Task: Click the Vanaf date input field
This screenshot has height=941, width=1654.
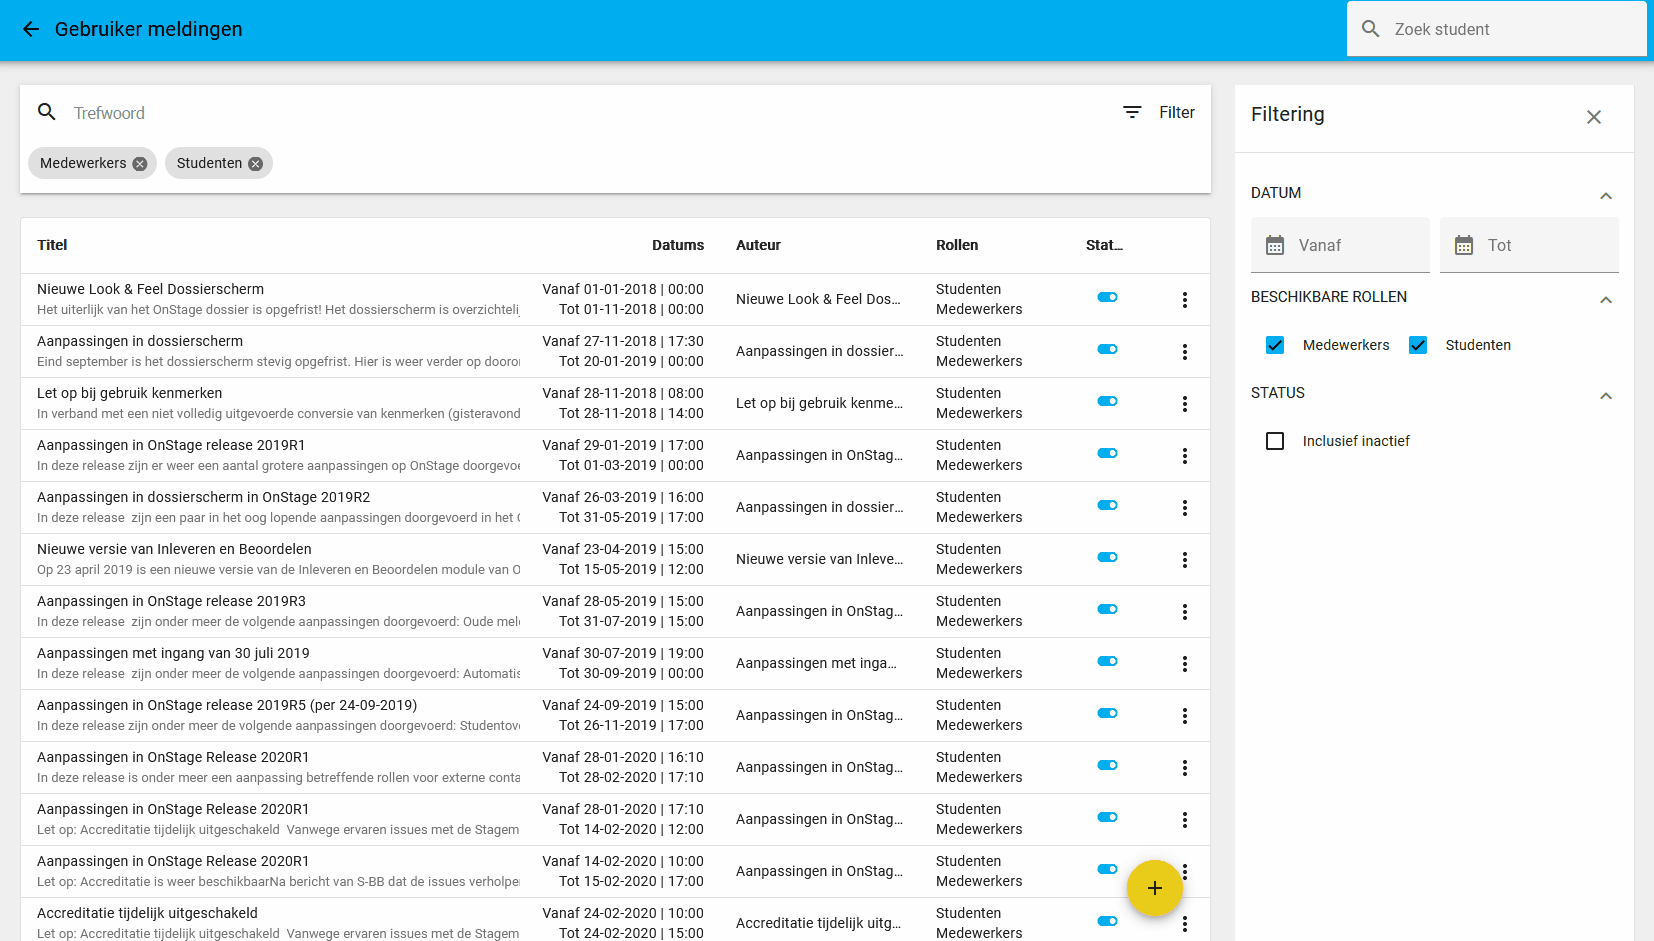Action: coord(1340,245)
